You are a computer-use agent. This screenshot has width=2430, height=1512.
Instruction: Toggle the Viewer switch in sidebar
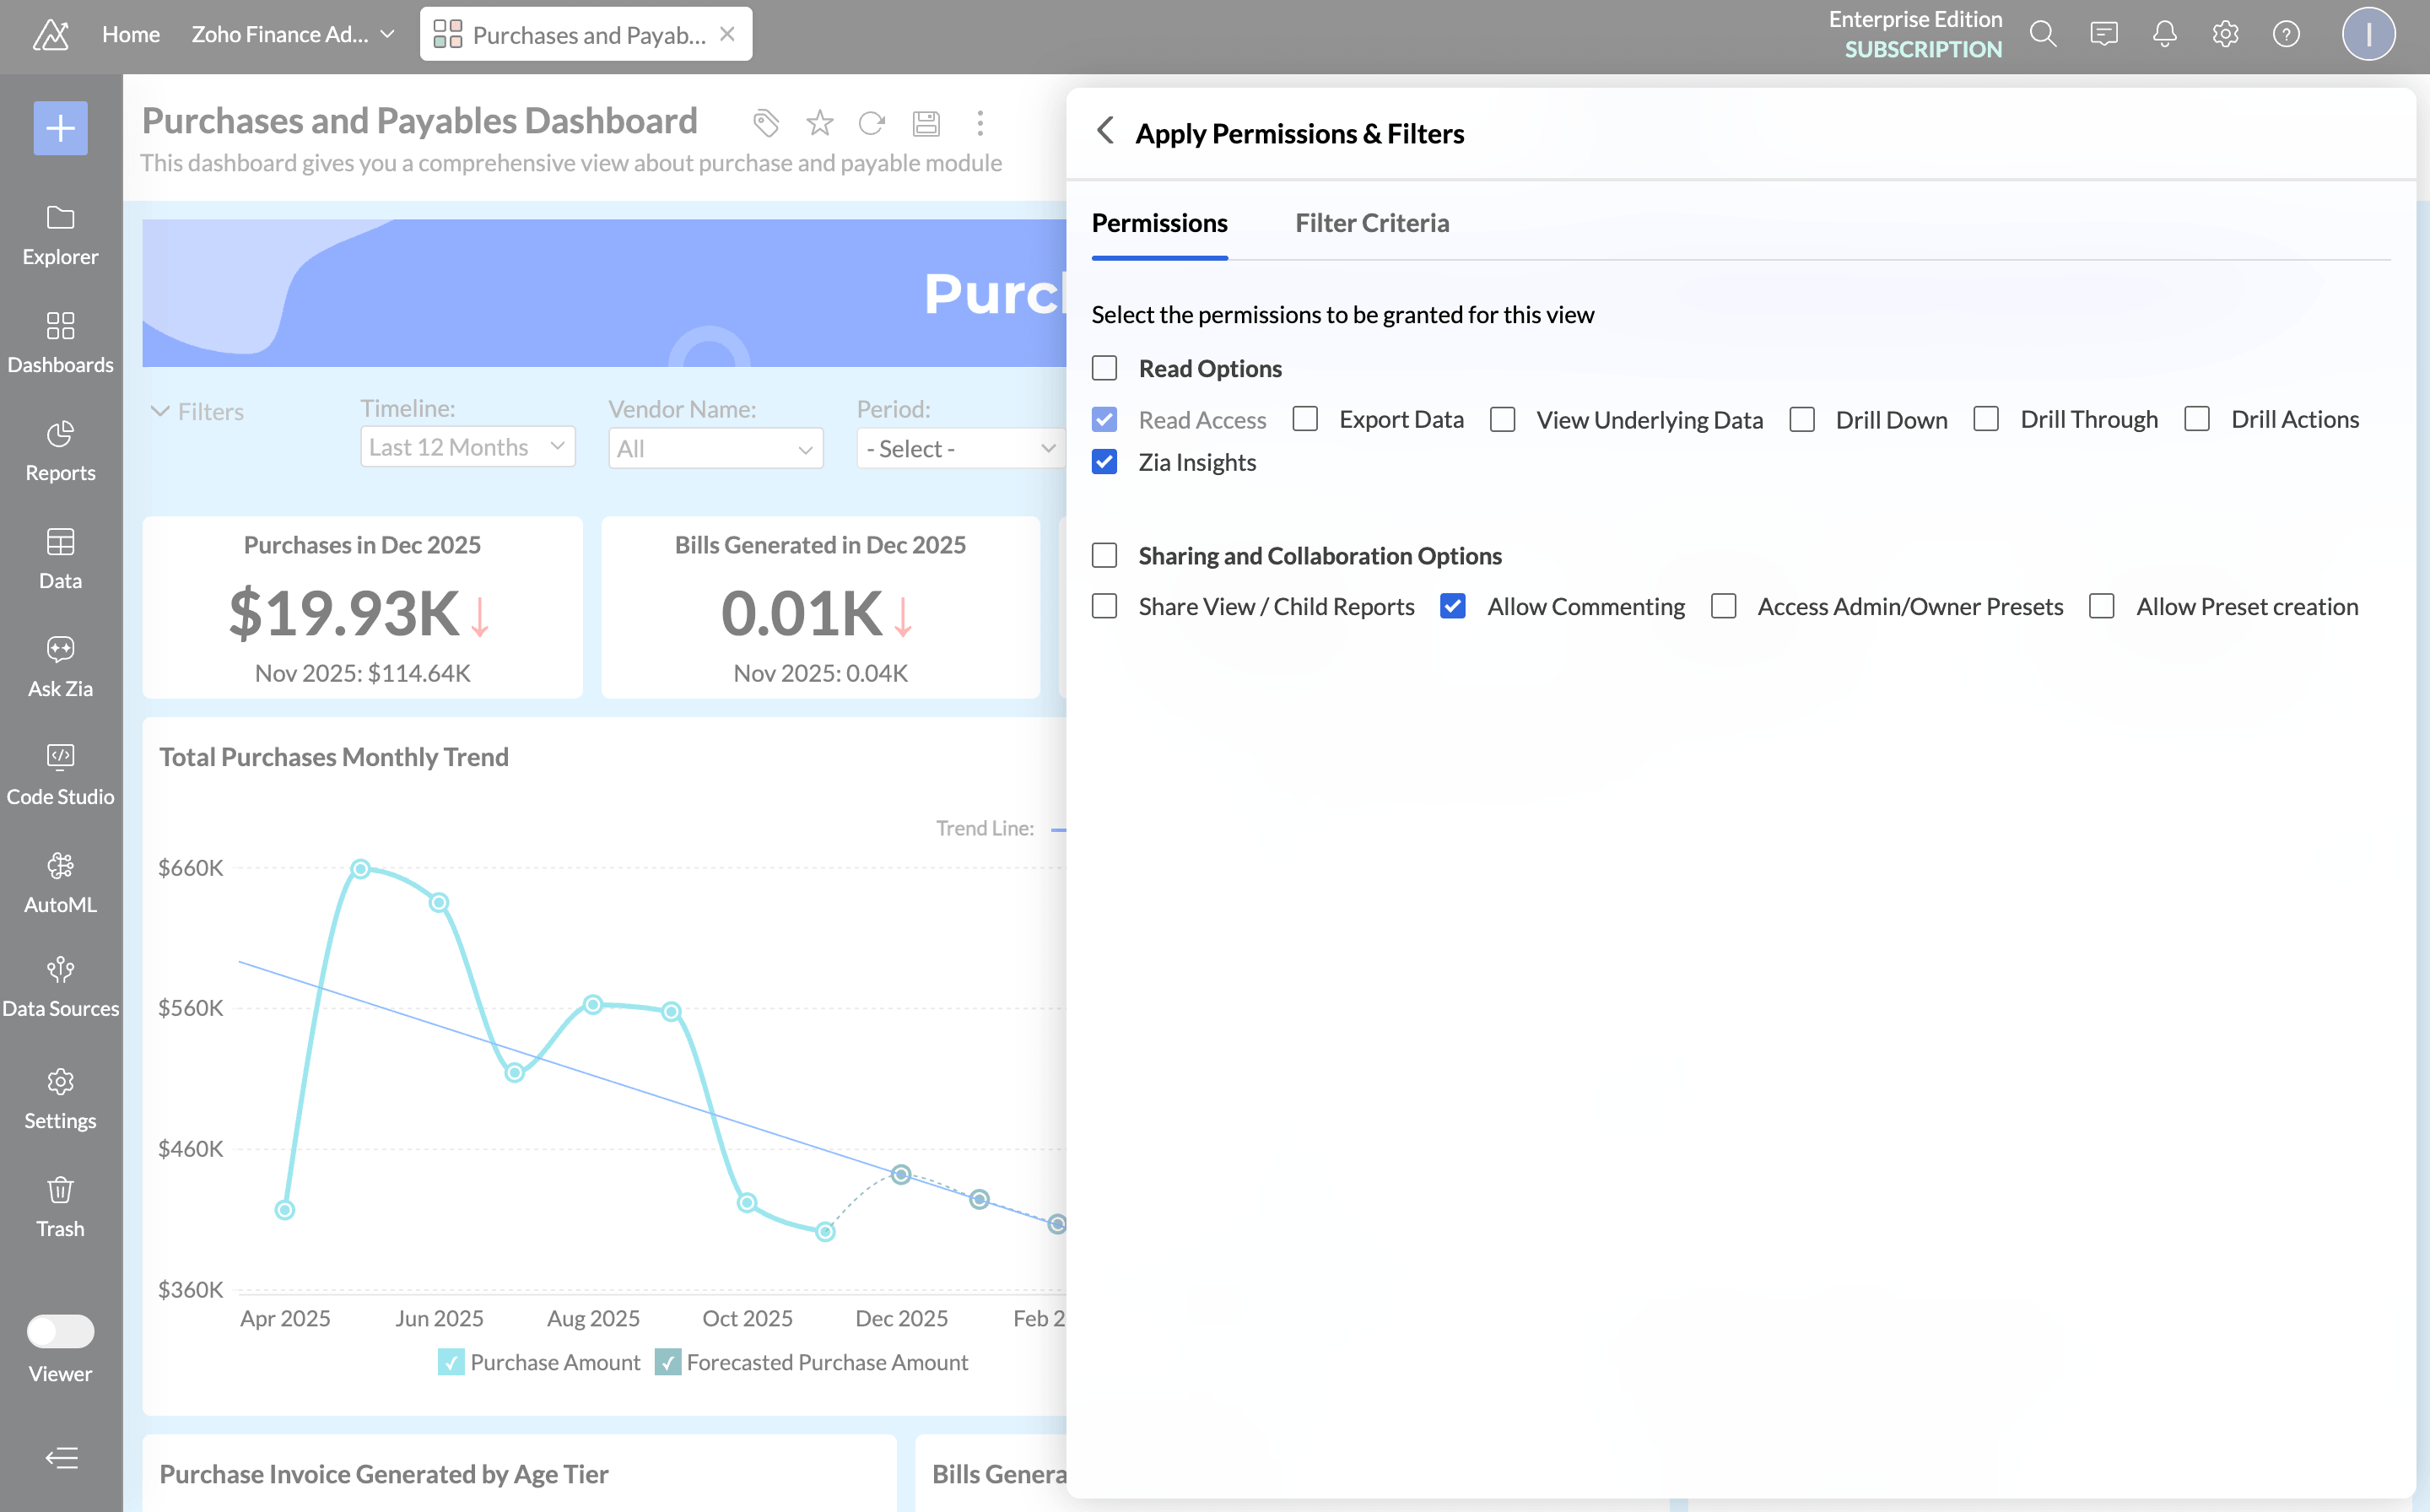(x=60, y=1331)
